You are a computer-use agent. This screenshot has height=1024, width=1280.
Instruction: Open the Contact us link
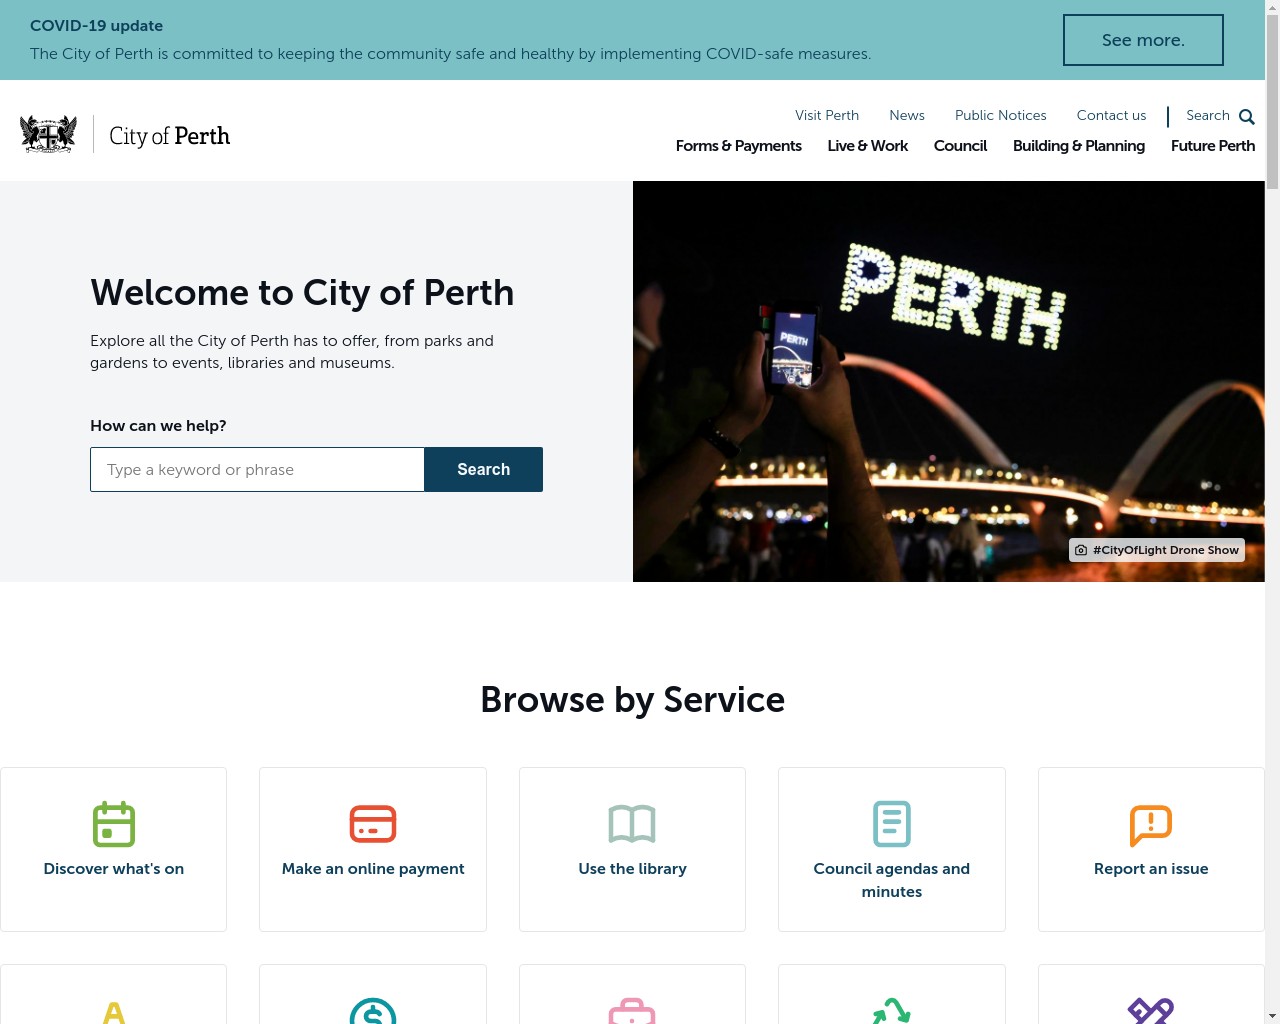pyautogui.click(x=1111, y=115)
